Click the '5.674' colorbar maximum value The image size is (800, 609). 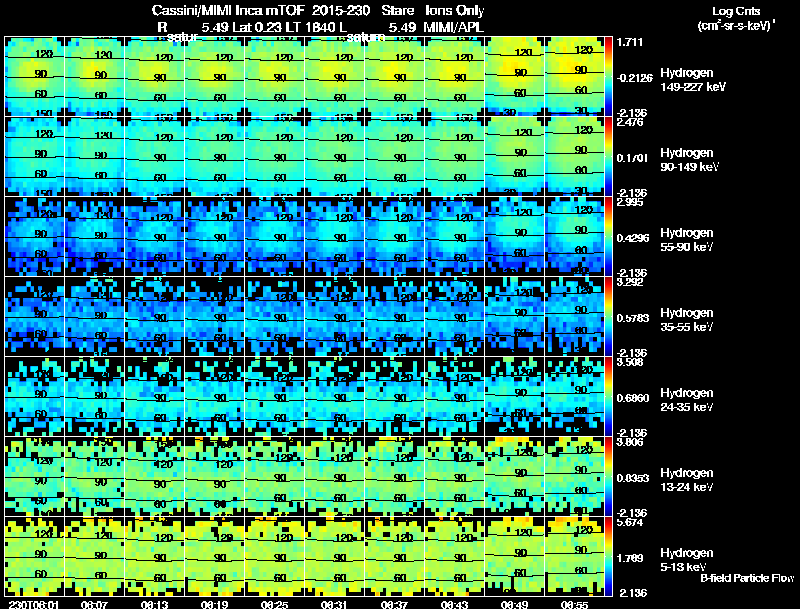click(x=630, y=522)
